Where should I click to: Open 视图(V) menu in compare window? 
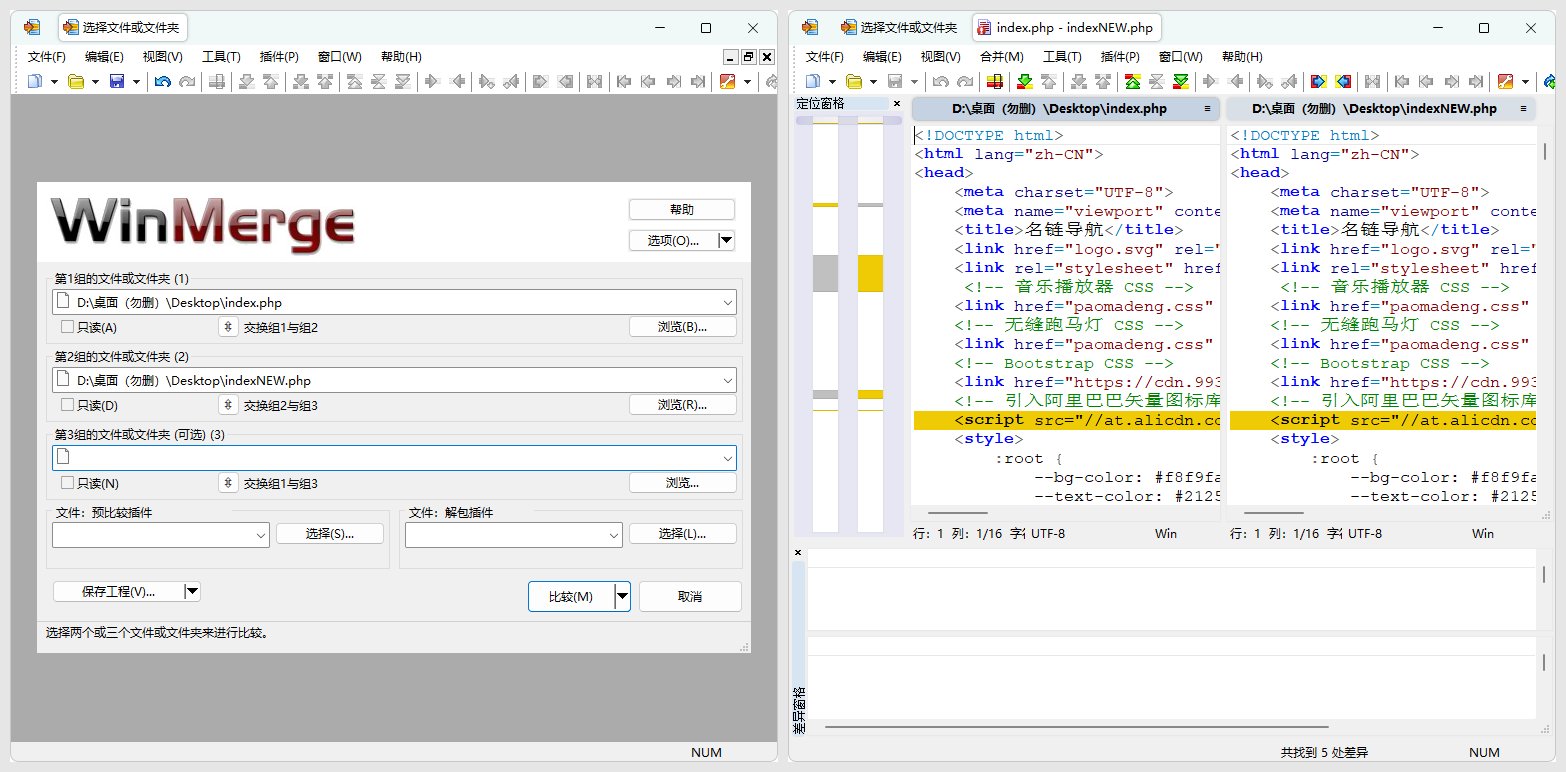coord(941,57)
